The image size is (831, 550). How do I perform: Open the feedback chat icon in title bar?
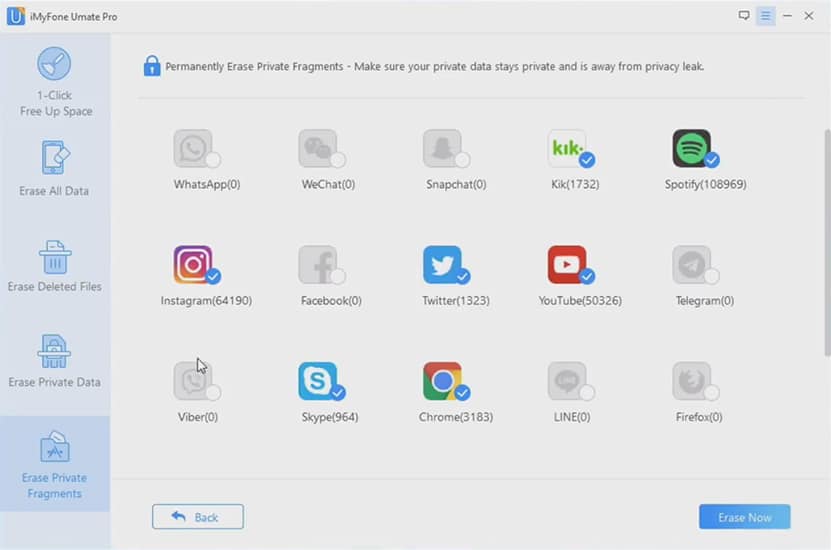[x=744, y=16]
